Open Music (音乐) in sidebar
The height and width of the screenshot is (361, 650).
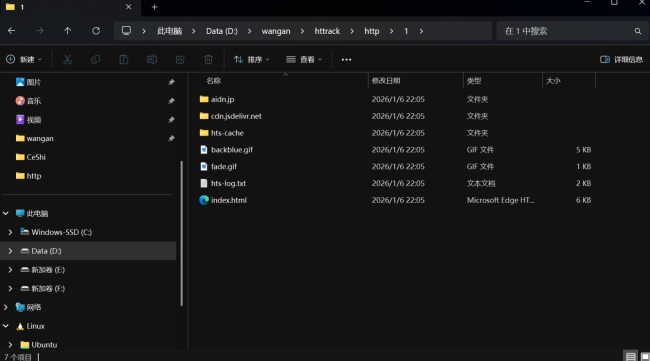click(x=34, y=101)
